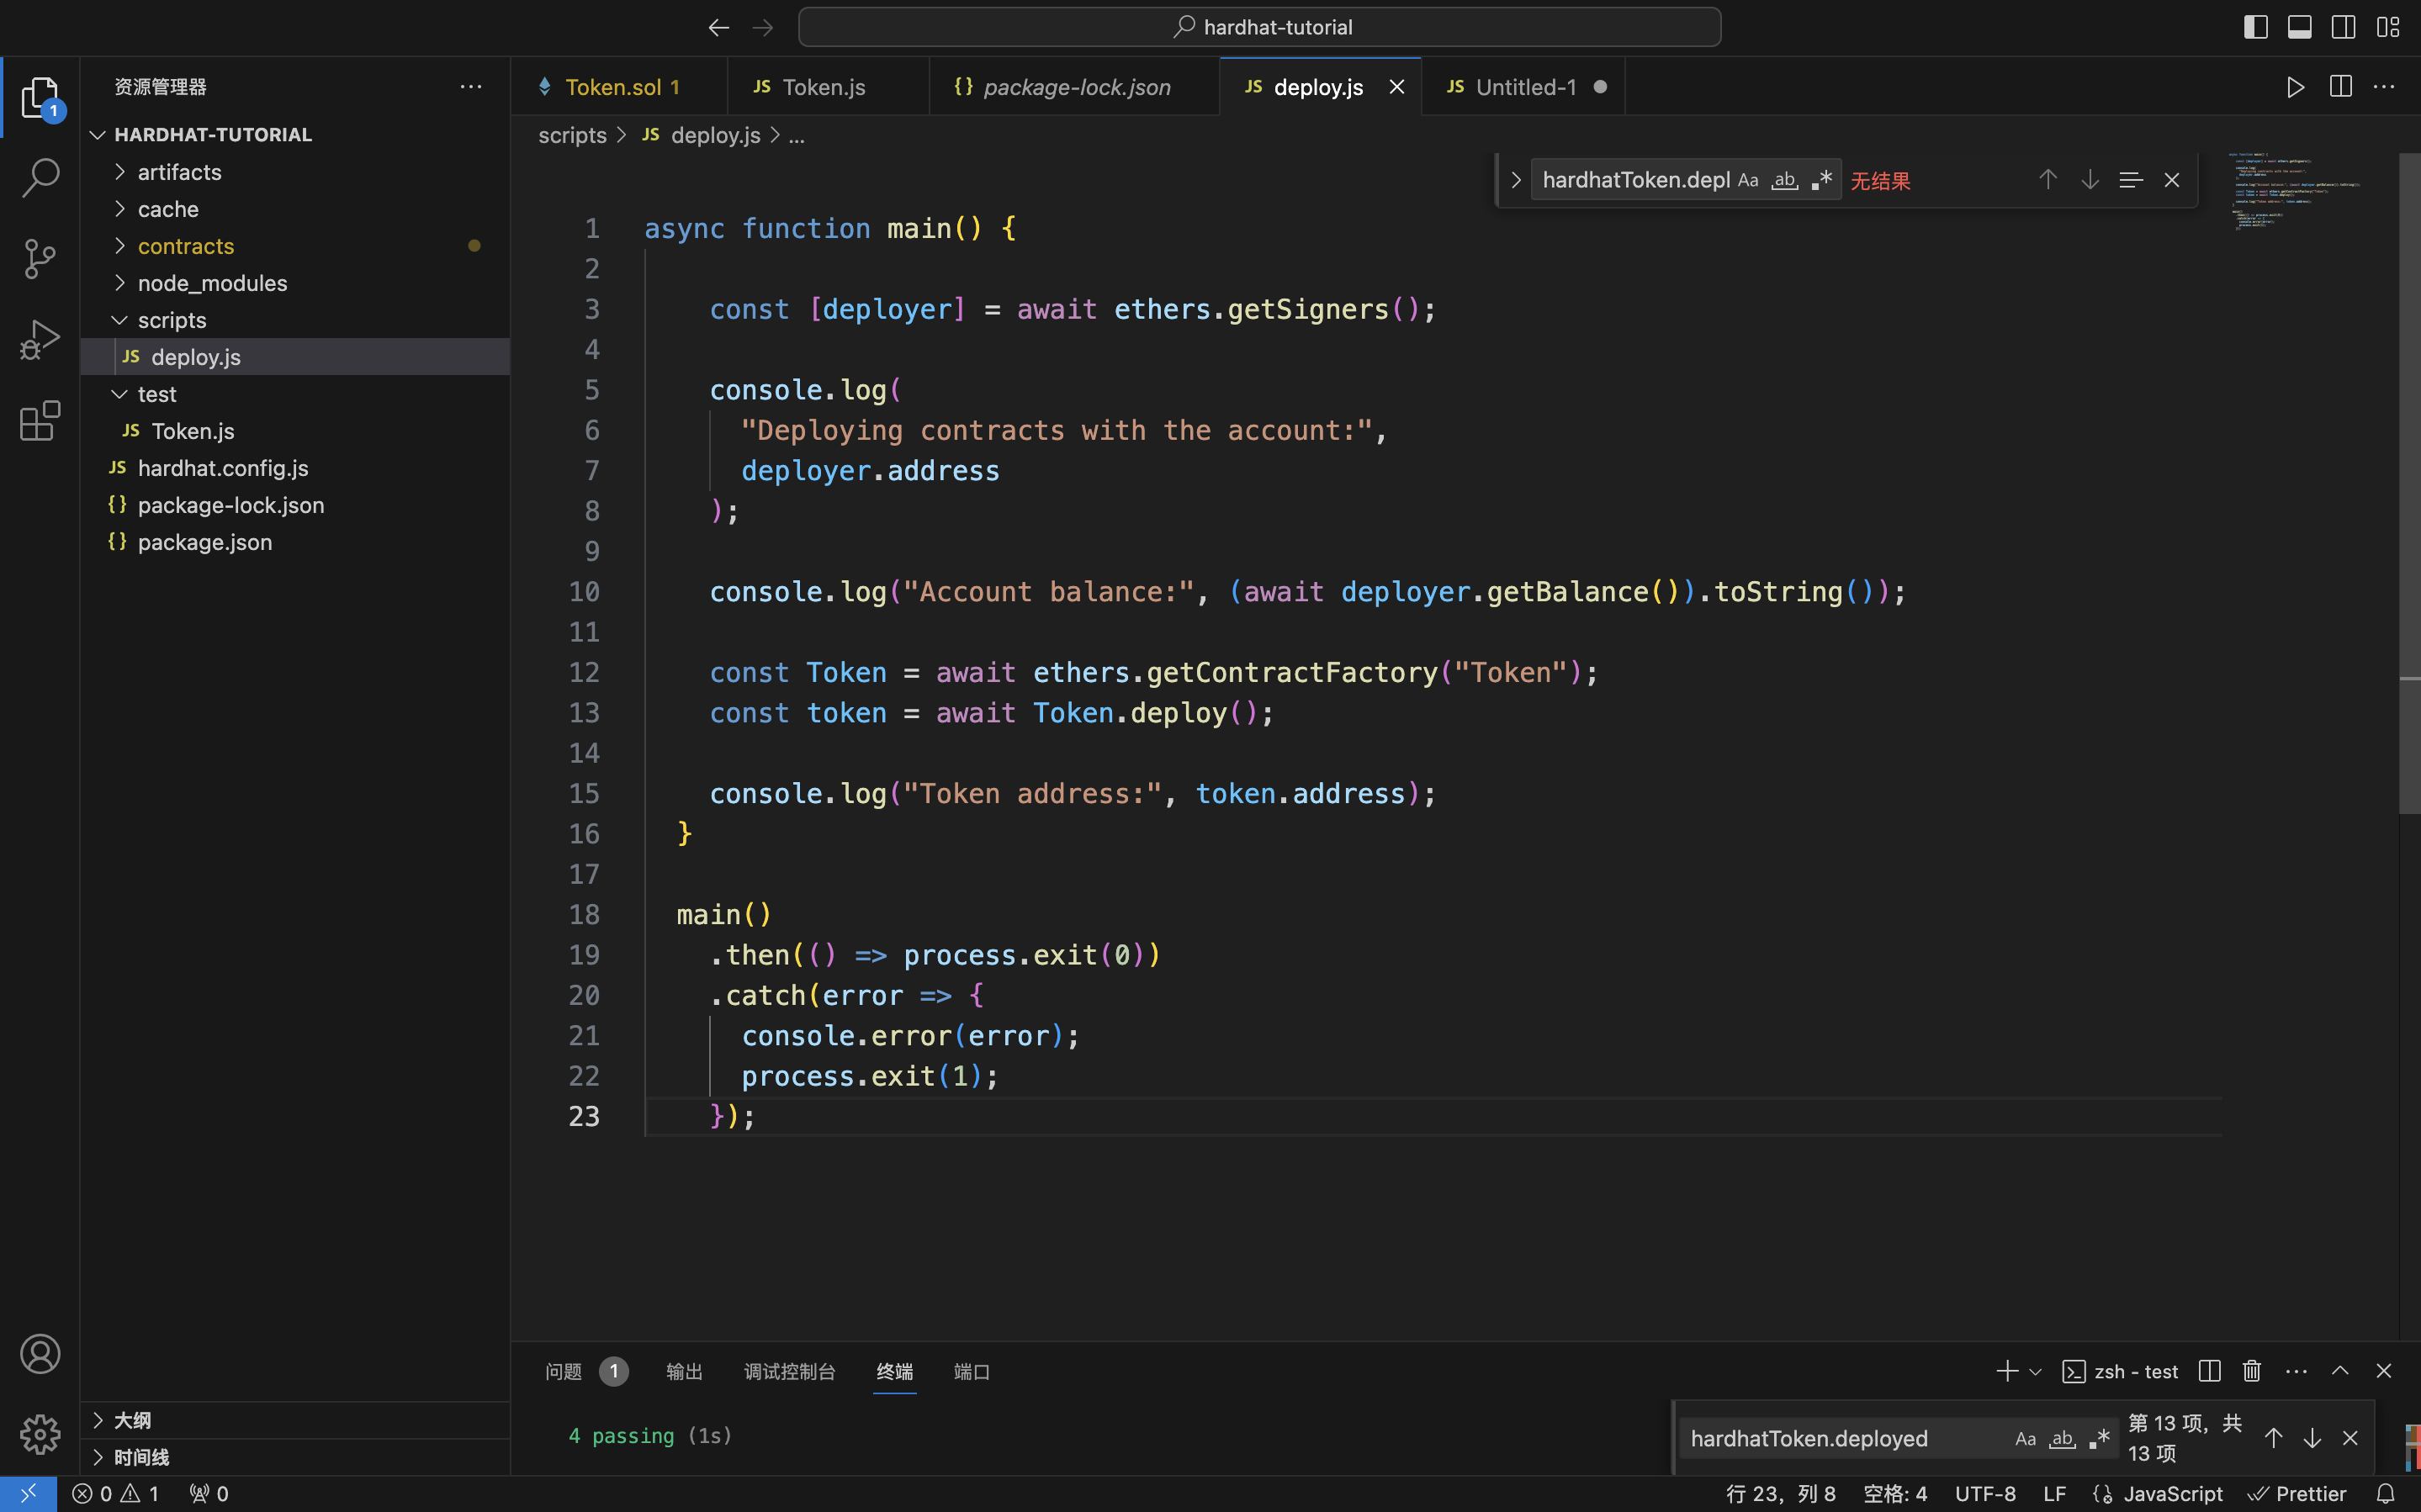
Task: Open Explorer views and more actions menu
Action: pyautogui.click(x=471, y=87)
